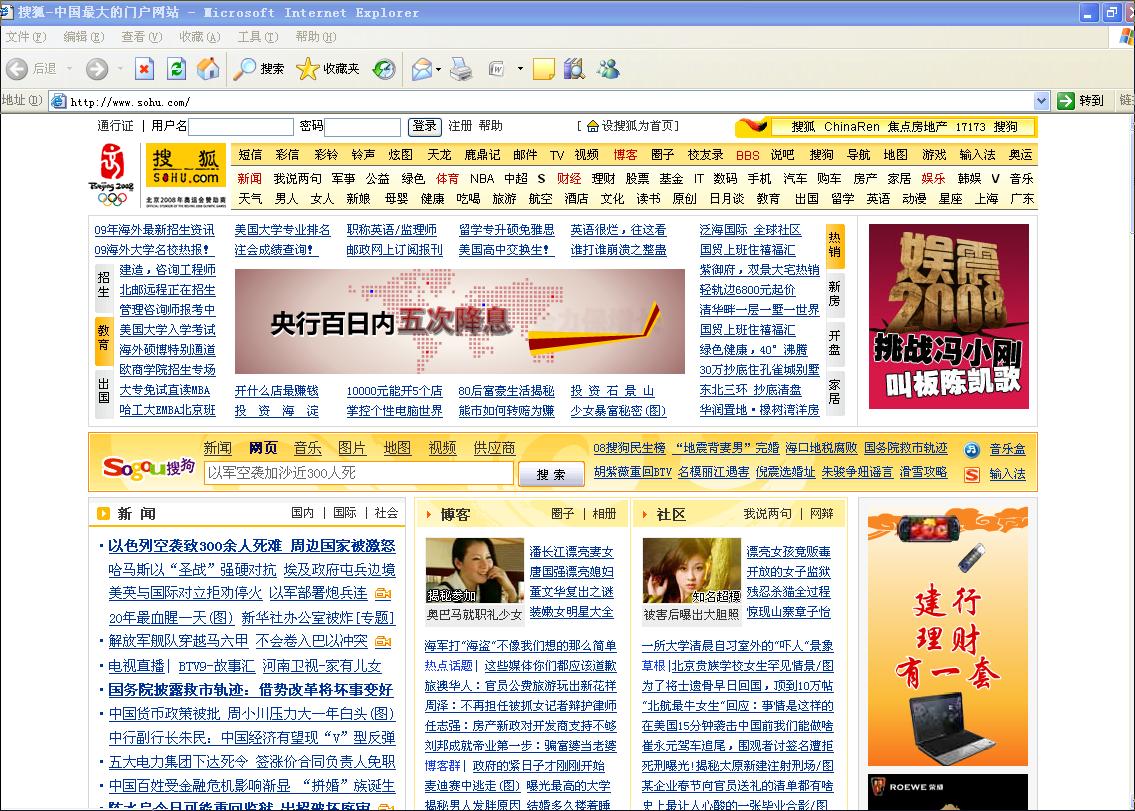This screenshot has width=1135, height=811.
Task: Open the Discuss yellow note icon
Action: pyautogui.click(x=543, y=69)
